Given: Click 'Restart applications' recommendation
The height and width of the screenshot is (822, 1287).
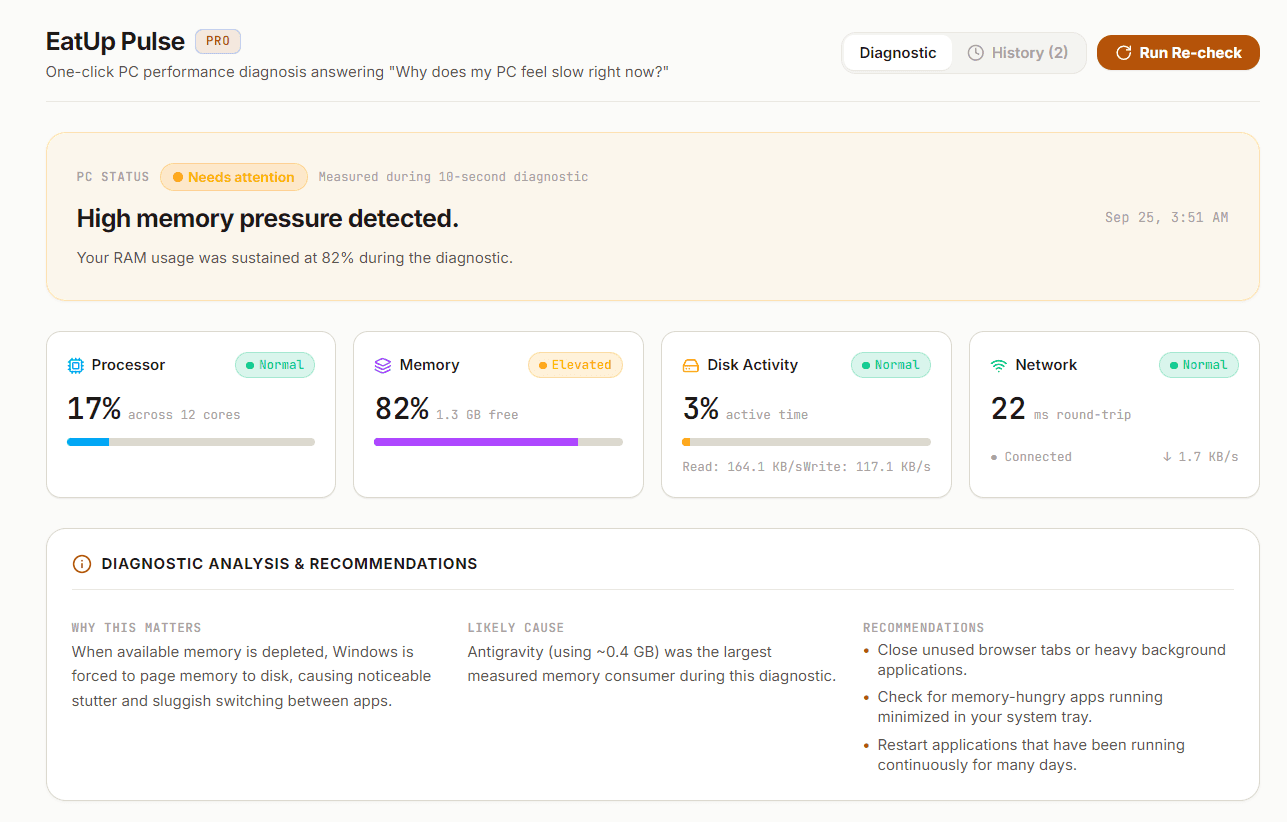Looking at the screenshot, I should point(1031,755).
